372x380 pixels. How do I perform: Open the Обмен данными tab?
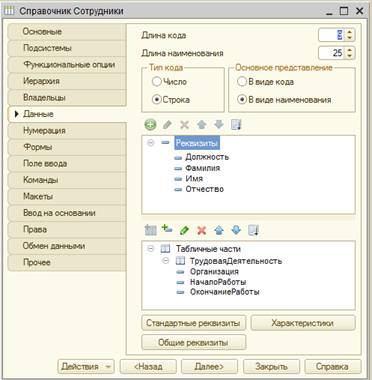click(67, 246)
